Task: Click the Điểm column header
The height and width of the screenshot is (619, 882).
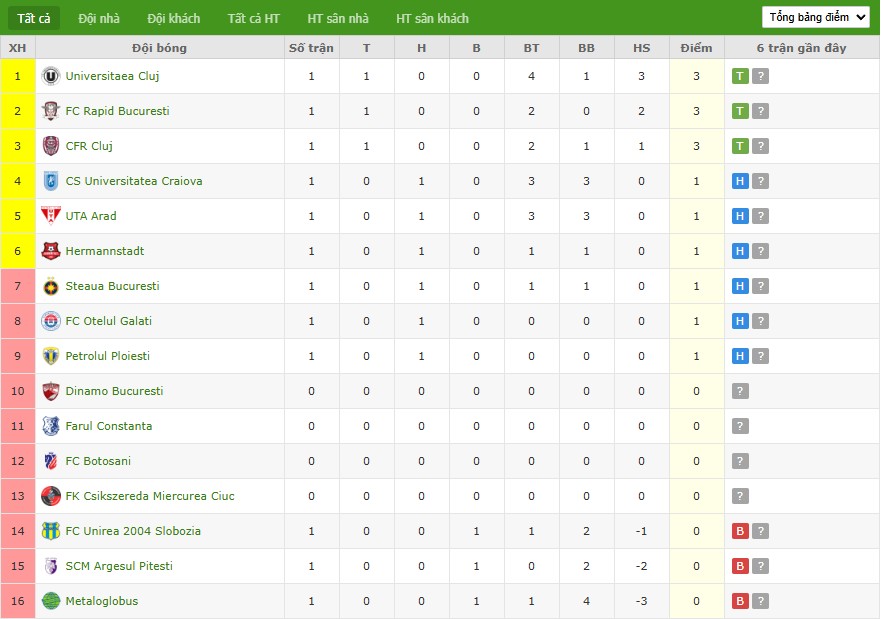Action: 696,48
